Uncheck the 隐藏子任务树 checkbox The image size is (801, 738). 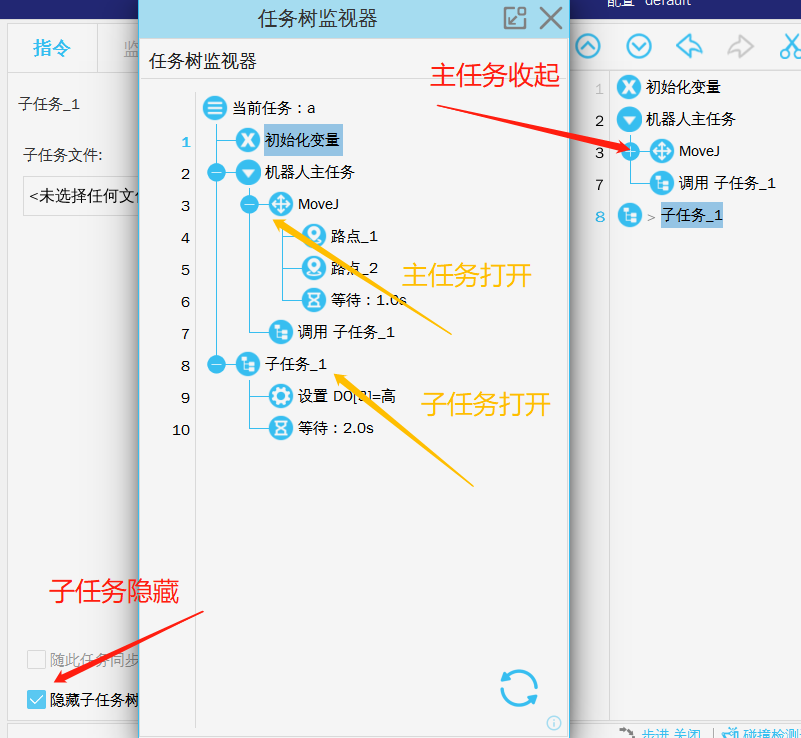tap(37, 700)
